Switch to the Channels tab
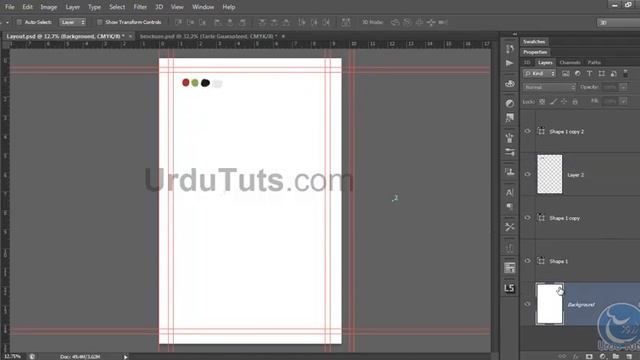This screenshot has height=360, width=640. pos(570,62)
